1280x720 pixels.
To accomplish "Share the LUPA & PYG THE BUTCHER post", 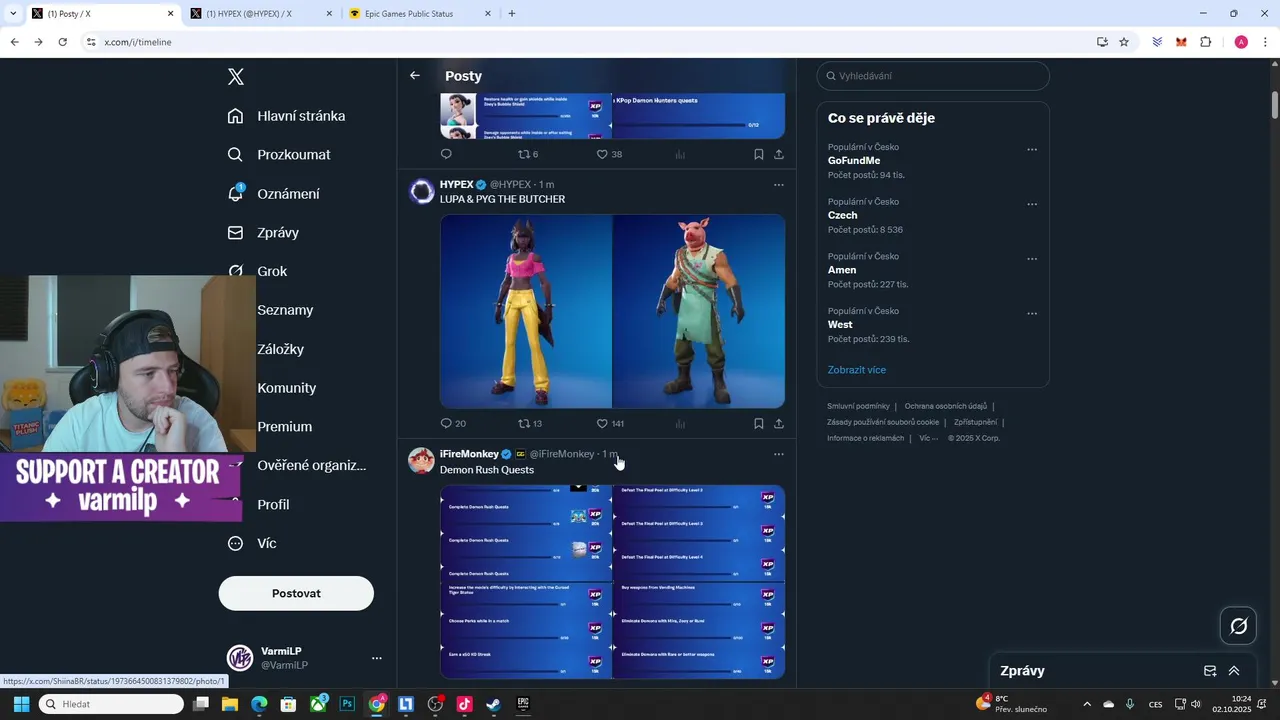I will 779,423.
